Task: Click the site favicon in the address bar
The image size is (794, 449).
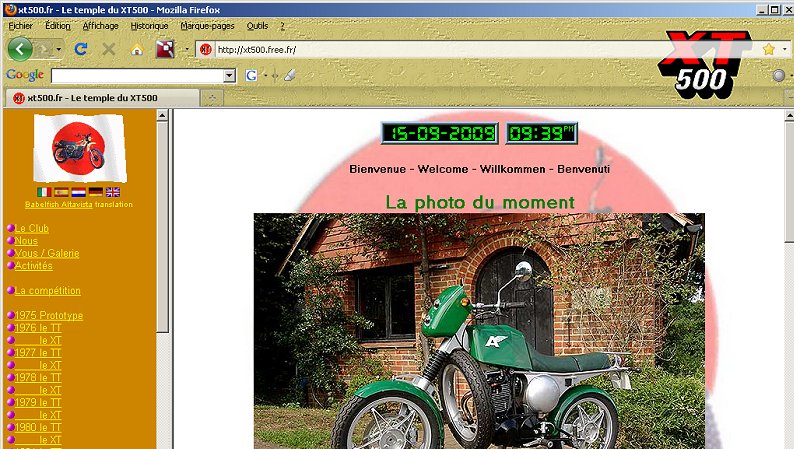Action: (x=206, y=49)
